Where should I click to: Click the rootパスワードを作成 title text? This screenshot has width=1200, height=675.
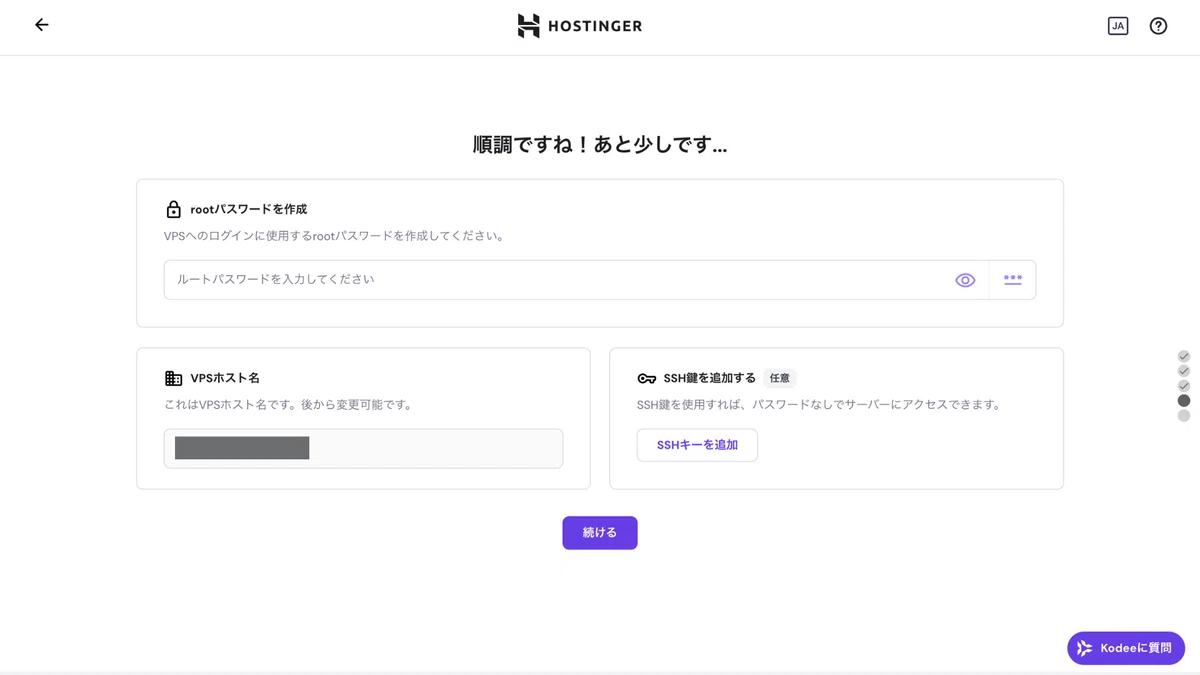pyautogui.click(x=249, y=209)
